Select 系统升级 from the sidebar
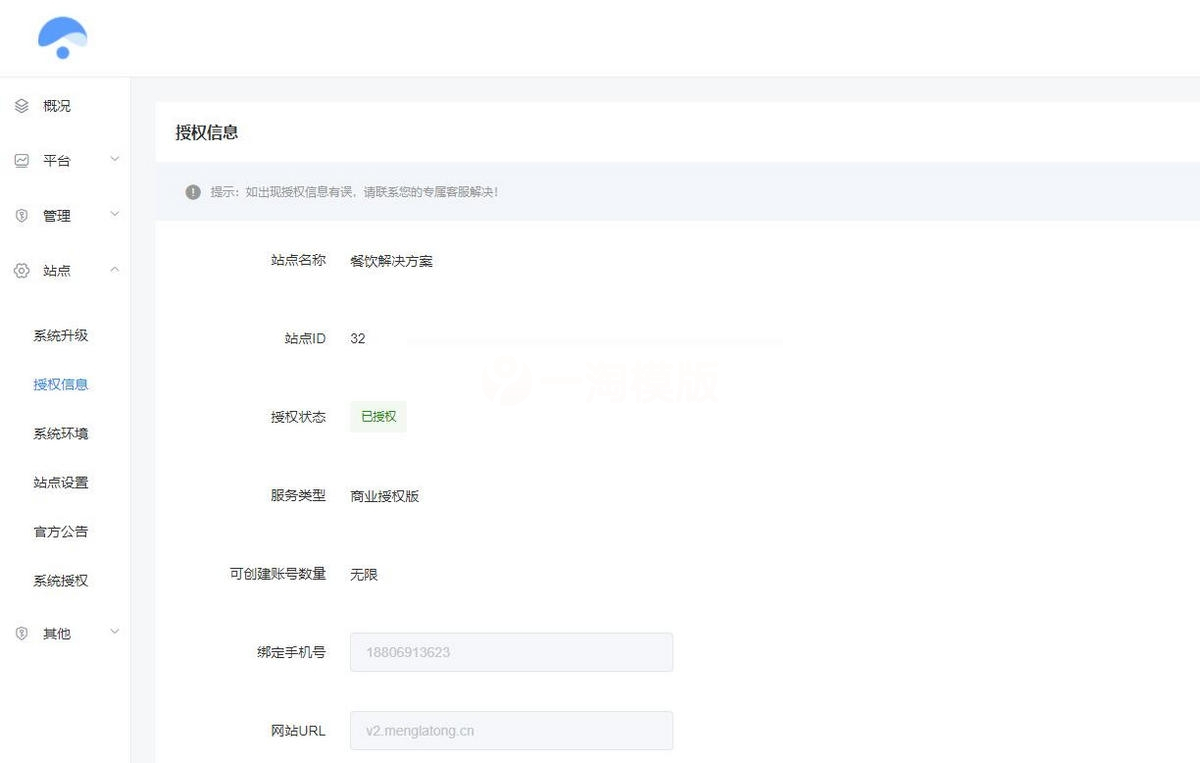This screenshot has height=763, width=1200. click(59, 335)
